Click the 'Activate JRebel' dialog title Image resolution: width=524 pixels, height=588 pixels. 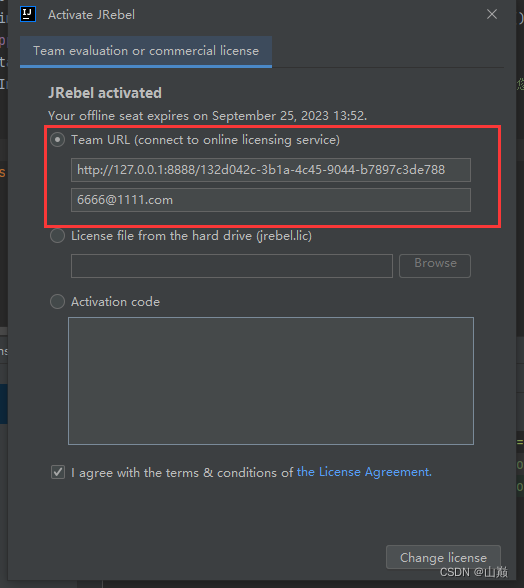91,15
